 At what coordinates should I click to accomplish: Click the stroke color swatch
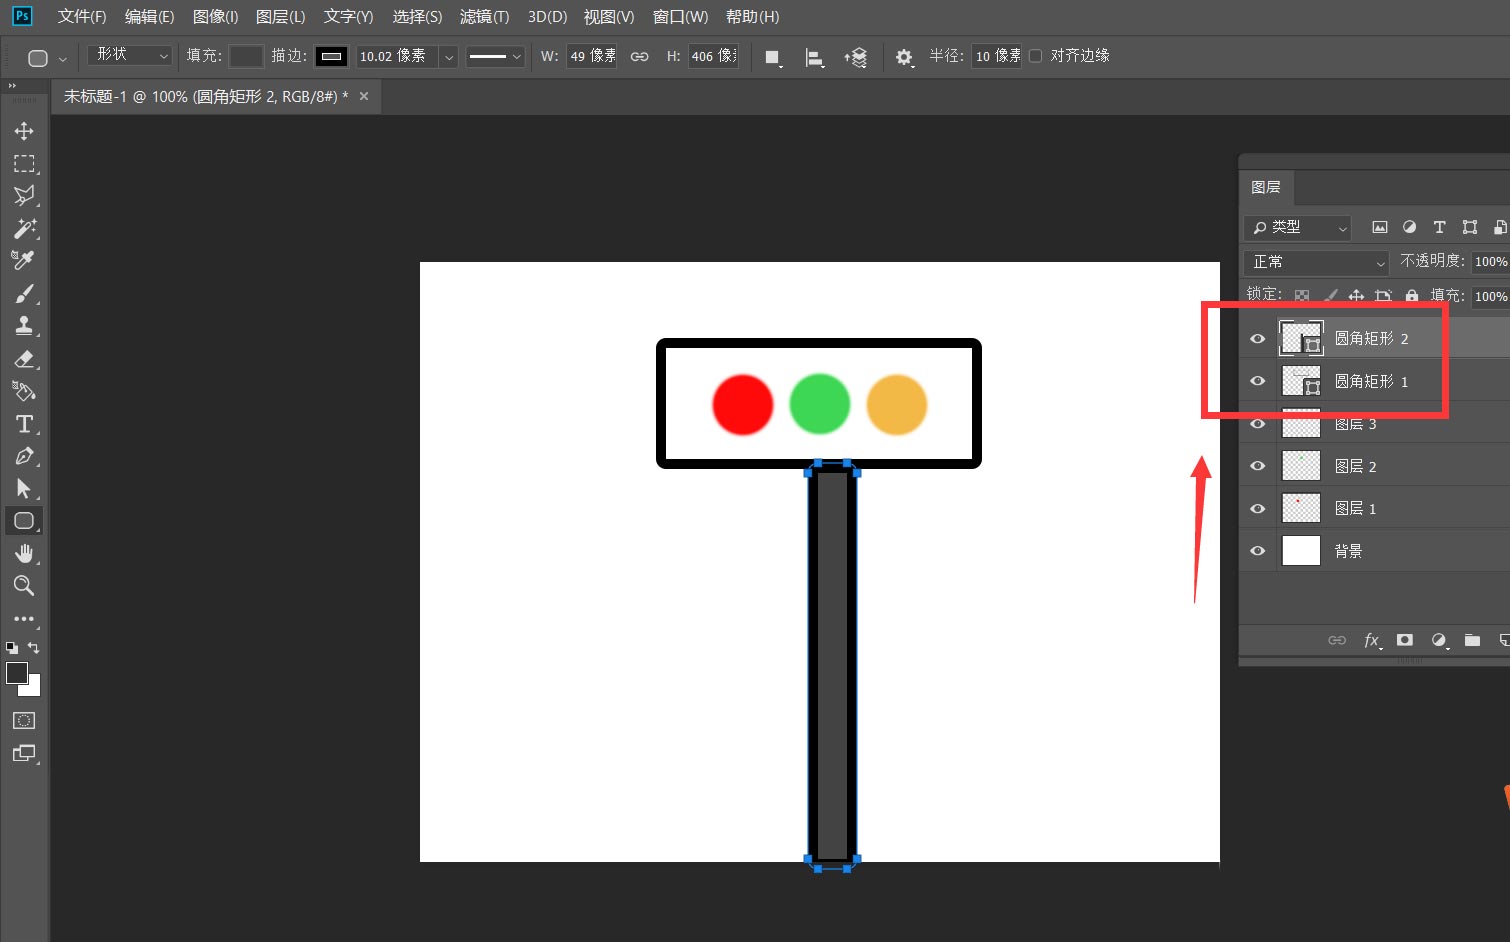coord(331,57)
